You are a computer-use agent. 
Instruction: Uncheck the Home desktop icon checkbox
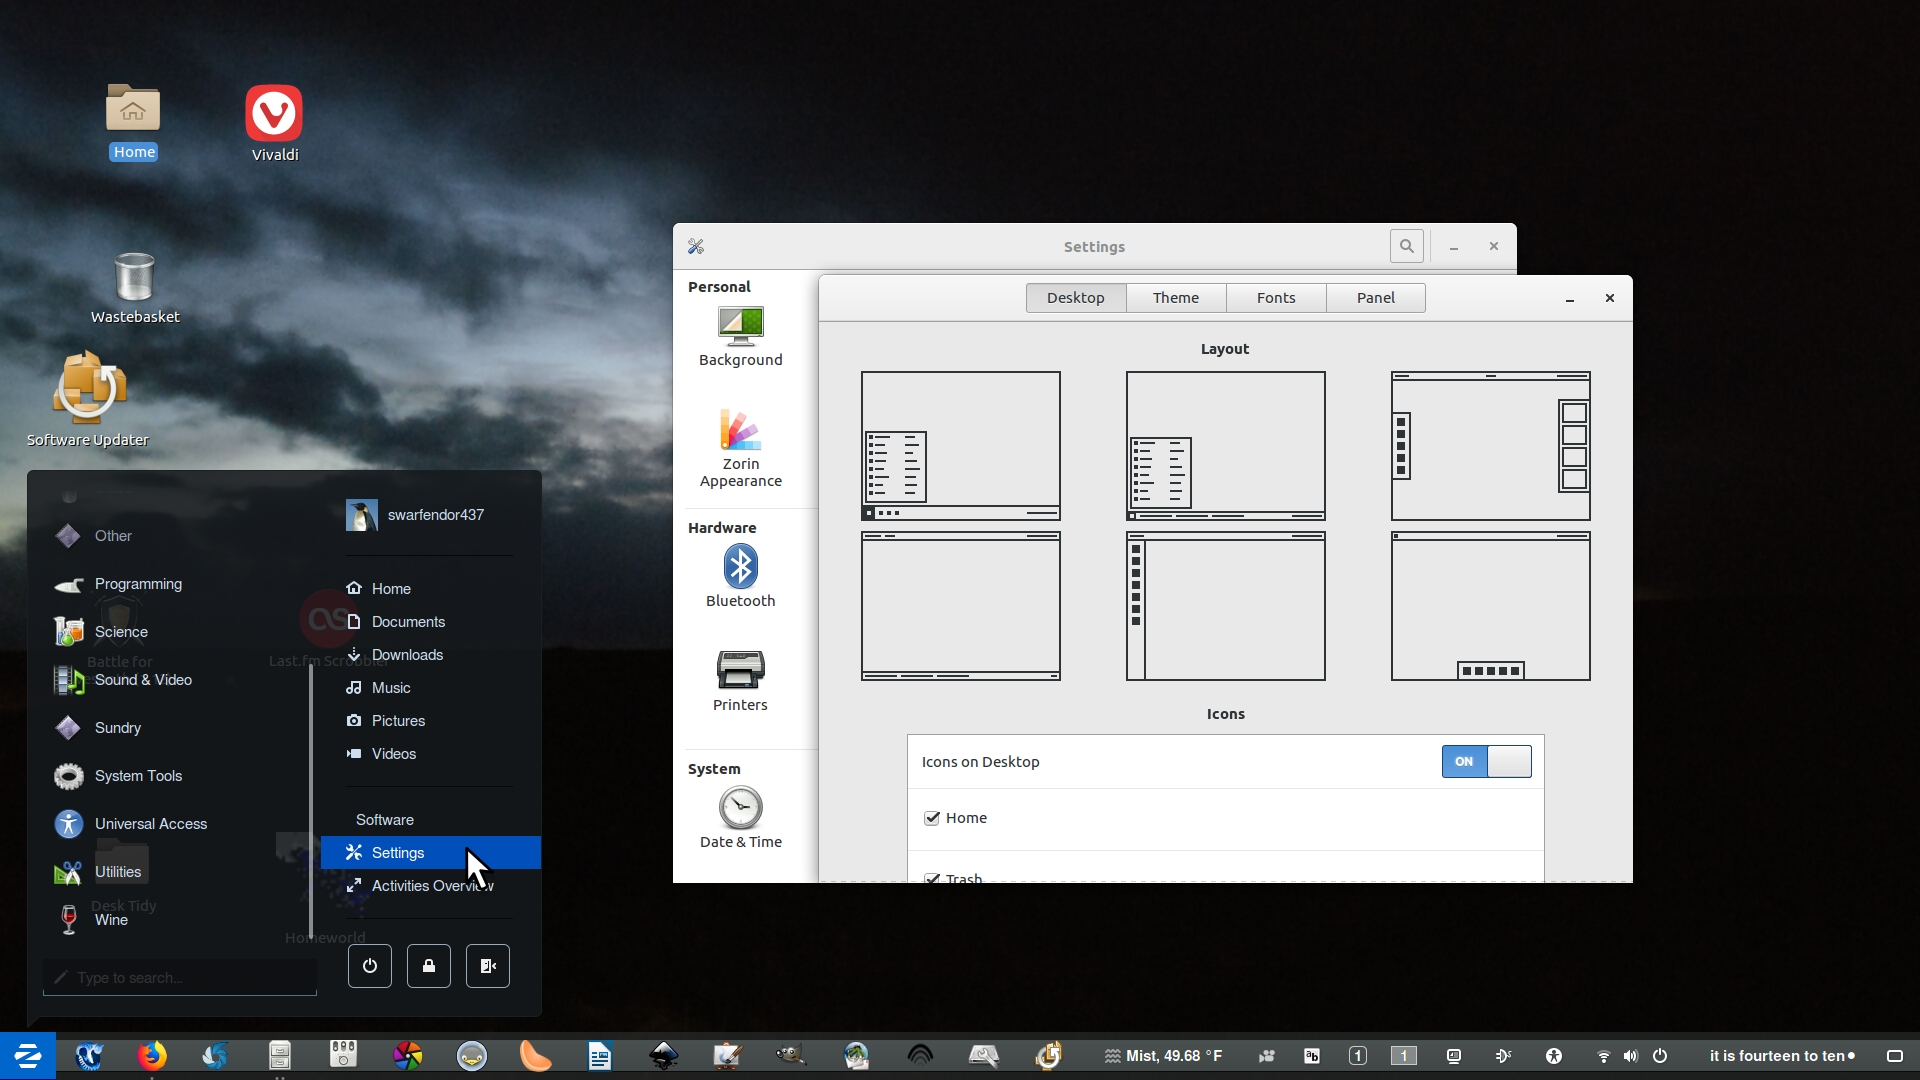point(932,818)
